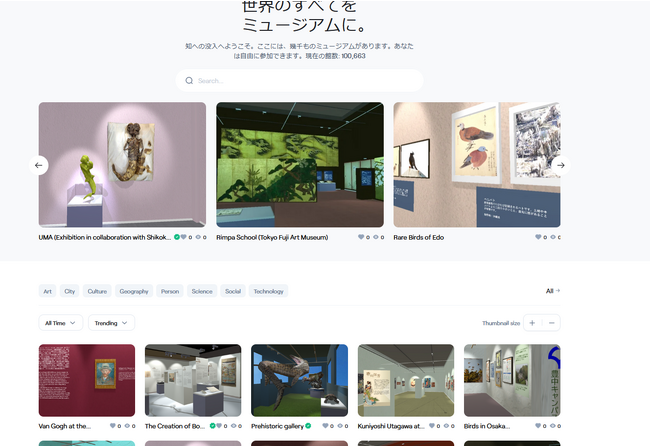Choose the Technology category tag
650x446 pixels.
coord(268,291)
